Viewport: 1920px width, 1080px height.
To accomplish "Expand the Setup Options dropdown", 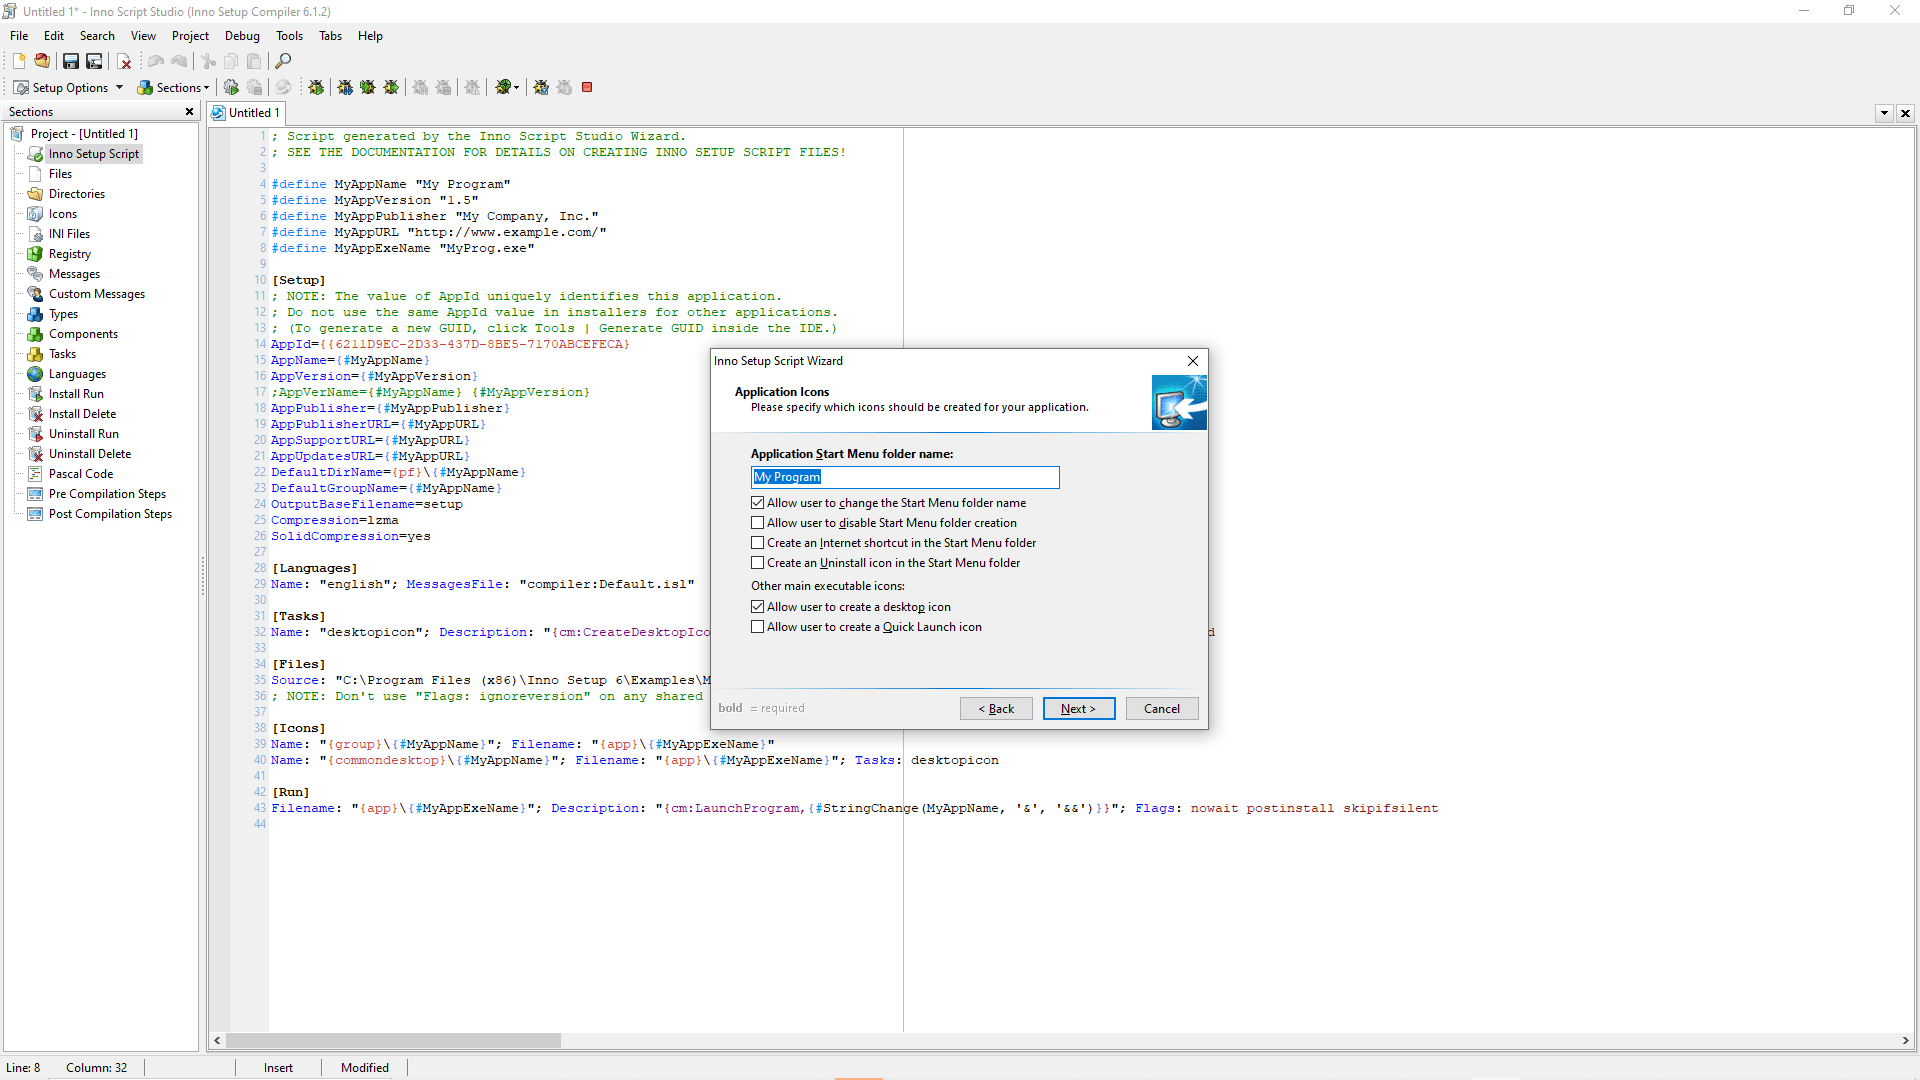I will pos(119,87).
